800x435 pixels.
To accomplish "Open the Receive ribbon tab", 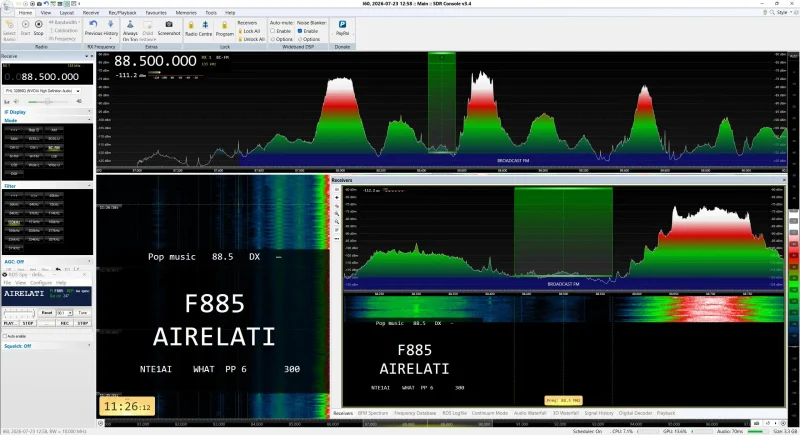I will (91, 13).
